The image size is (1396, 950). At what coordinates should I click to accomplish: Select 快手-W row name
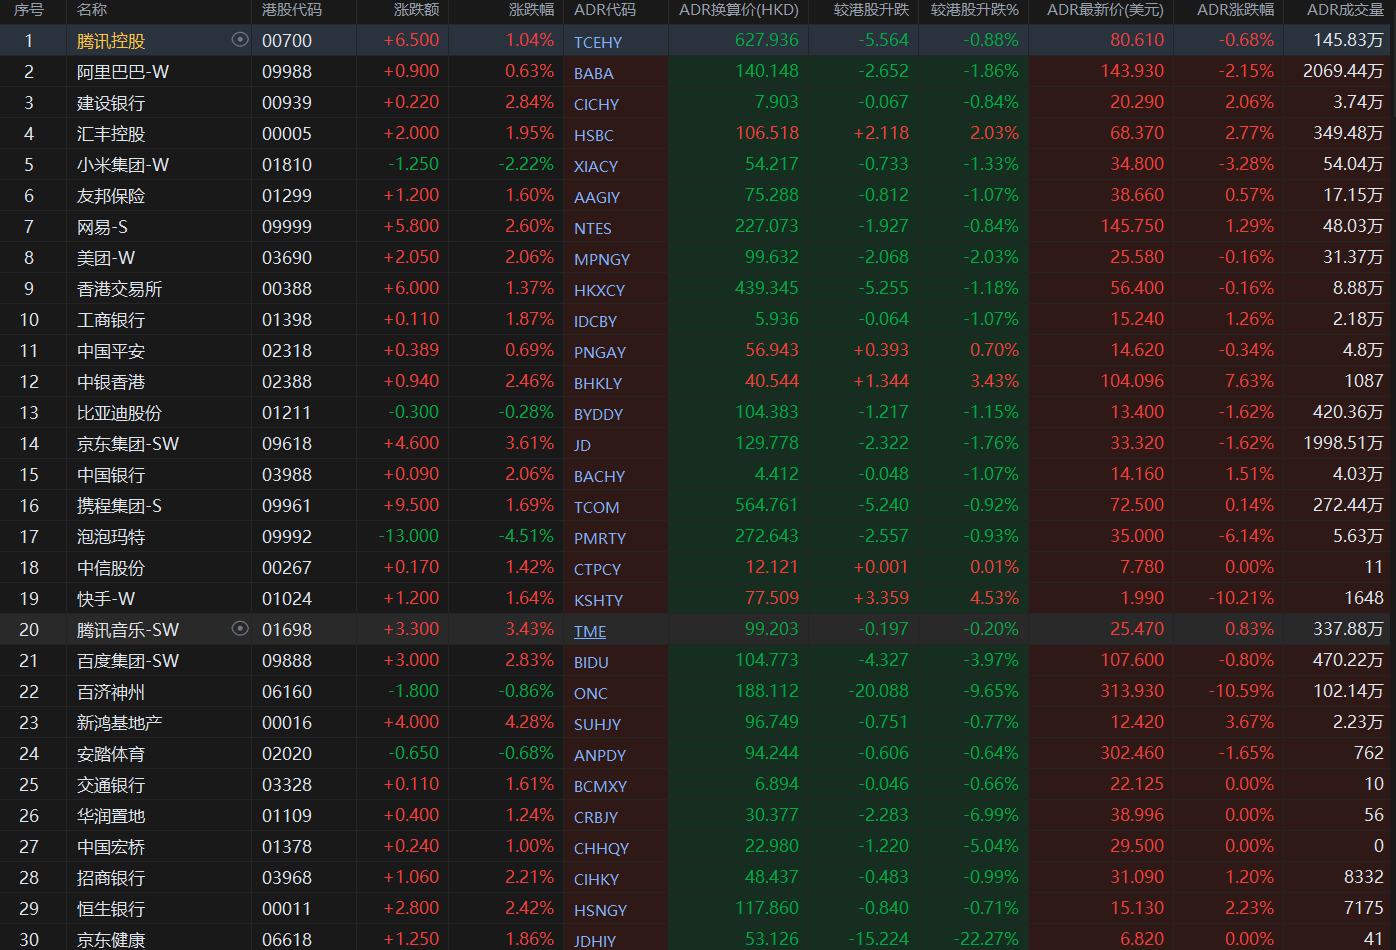[106, 599]
